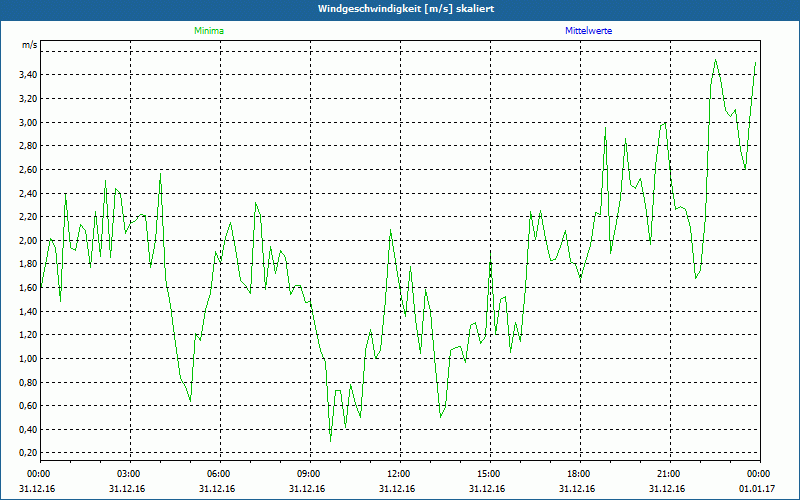
Task: Select the 2,40 y-axis value
Action: coord(28,193)
